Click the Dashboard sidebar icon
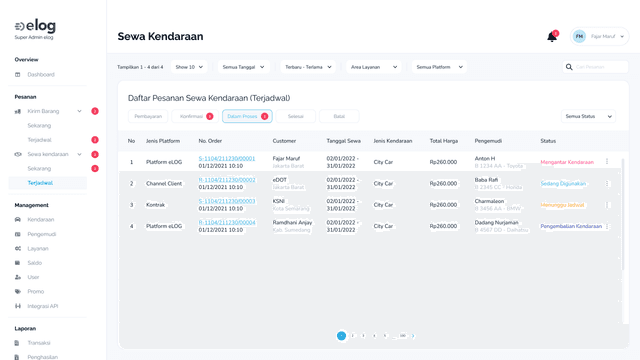Image resolution: width=640 pixels, height=360 pixels. (x=18, y=75)
